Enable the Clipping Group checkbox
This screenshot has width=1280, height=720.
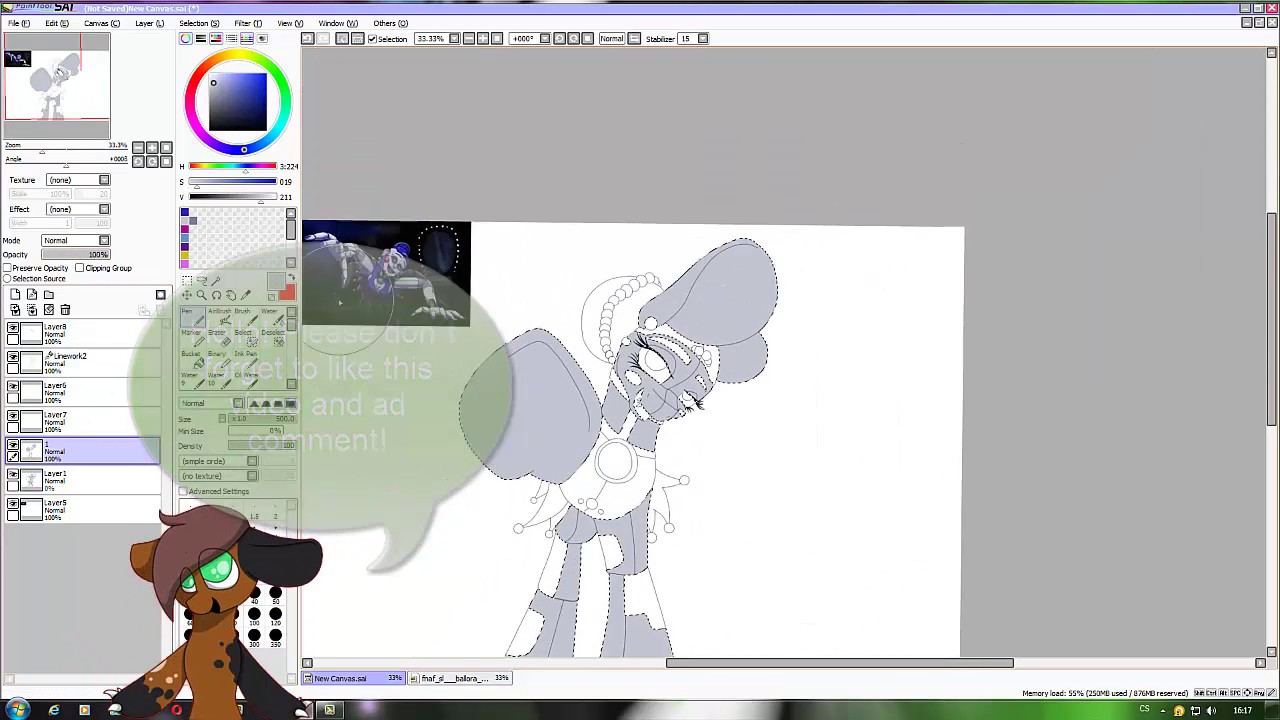[80, 268]
